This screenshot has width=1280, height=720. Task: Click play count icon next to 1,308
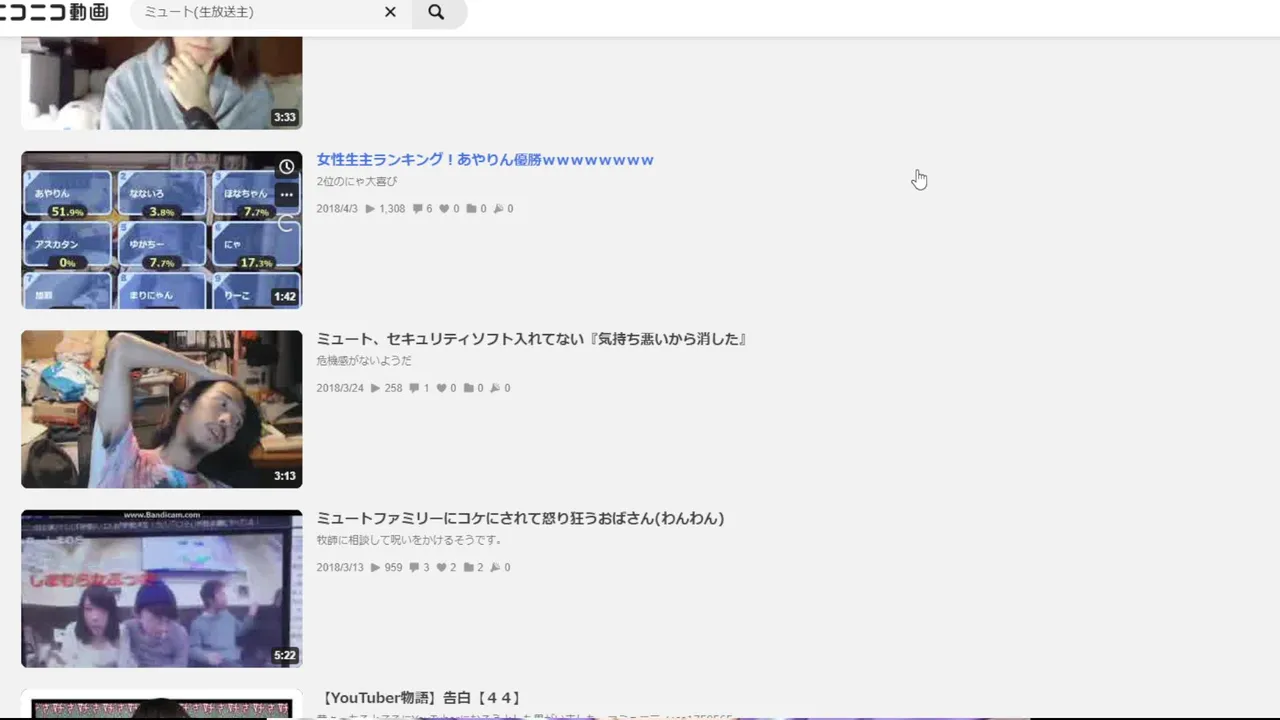click(x=370, y=209)
